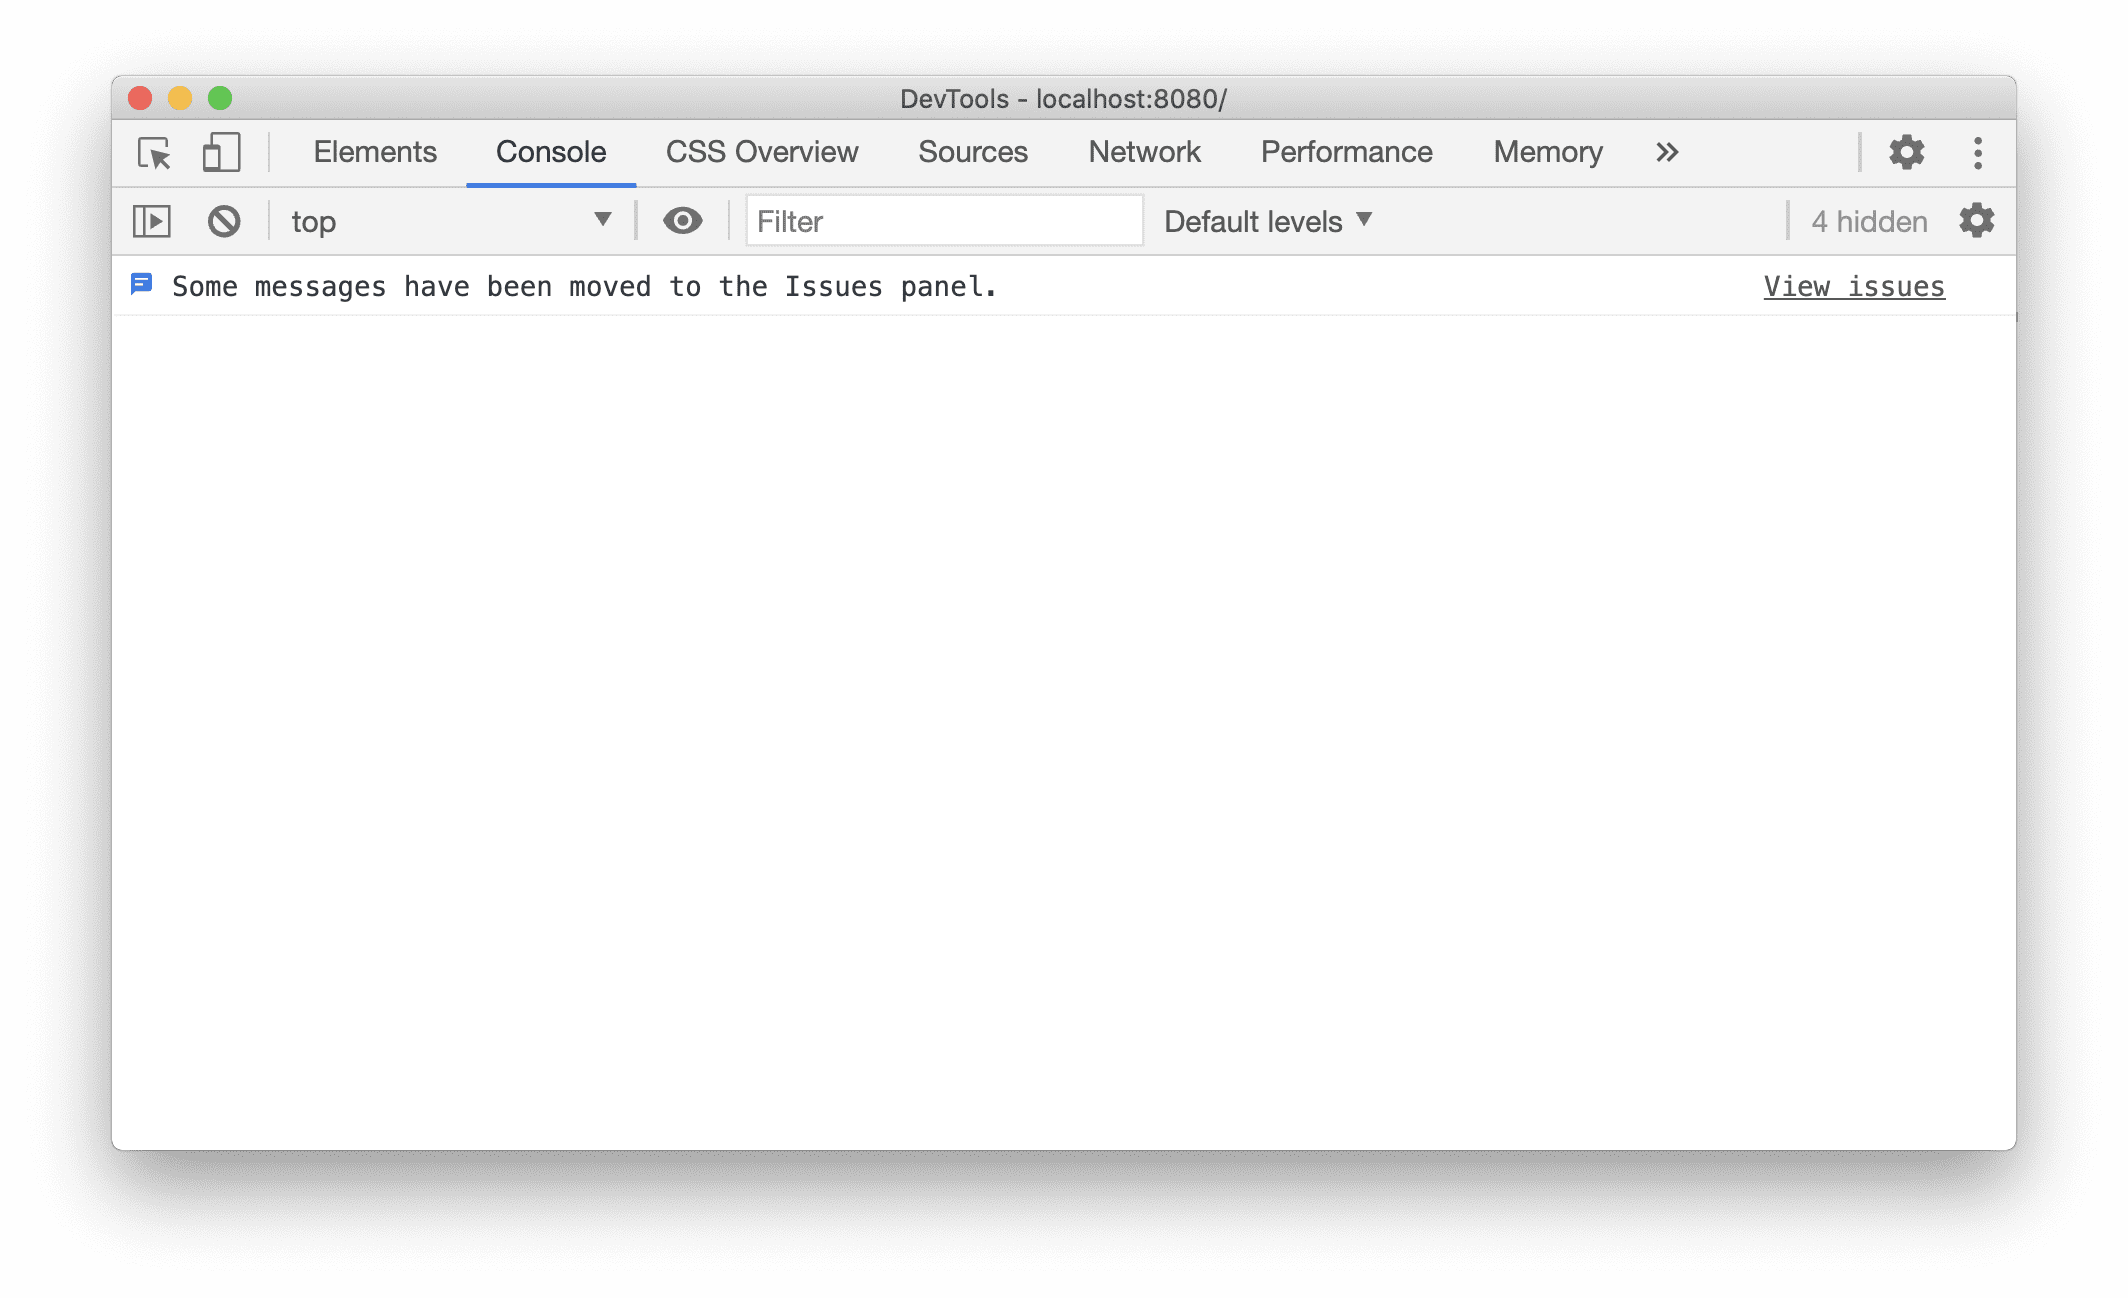Viewport: 2128px width, 1298px height.
Task: Switch to the Network tab
Action: [x=1145, y=150]
